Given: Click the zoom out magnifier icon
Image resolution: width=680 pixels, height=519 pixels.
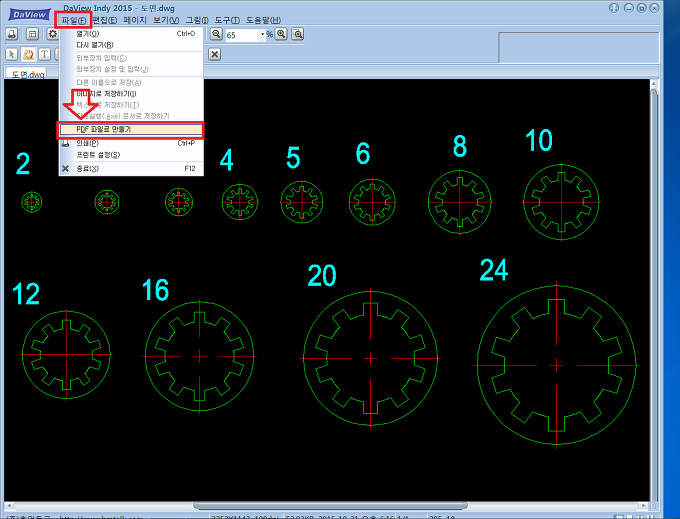Looking at the screenshot, I should [216, 34].
